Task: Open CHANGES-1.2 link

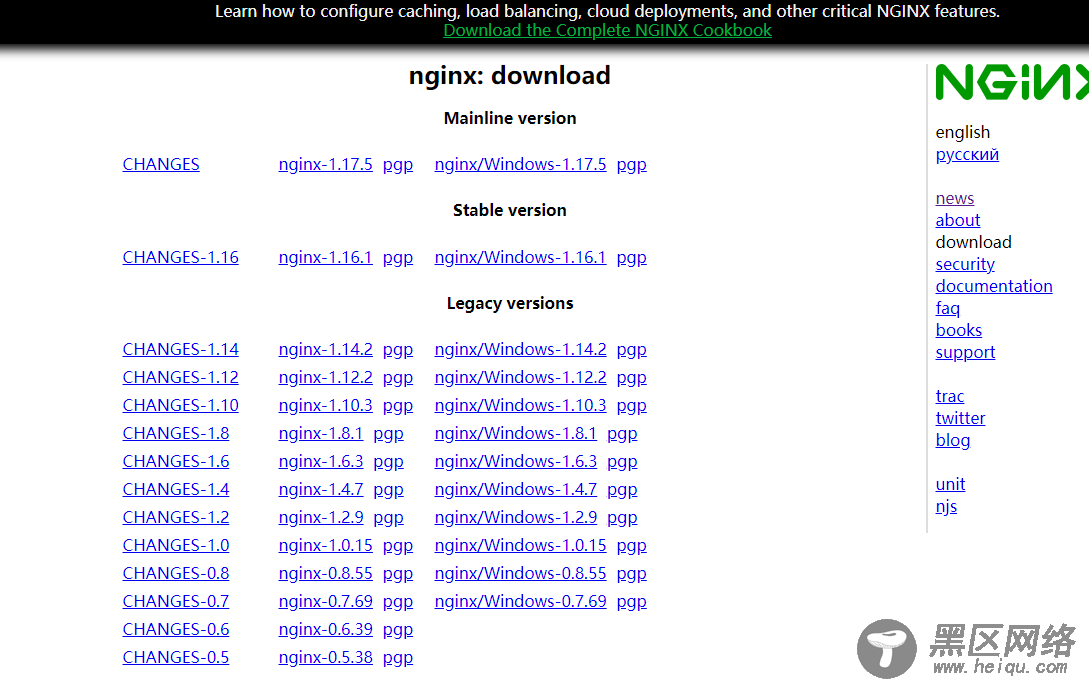Action: pyautogui.click(x=176, y=517)
